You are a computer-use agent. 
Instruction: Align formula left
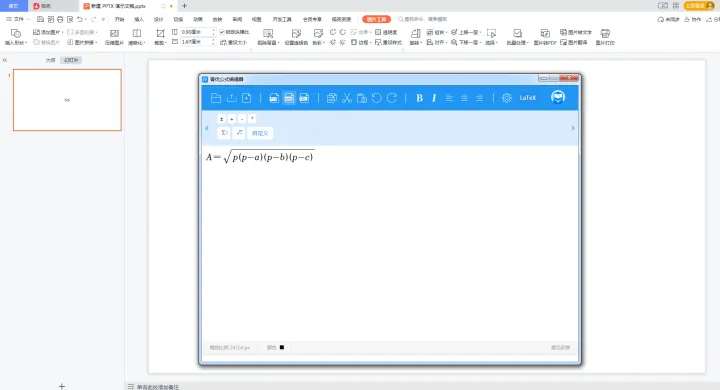pyautogui.click(x=449, y=98)
